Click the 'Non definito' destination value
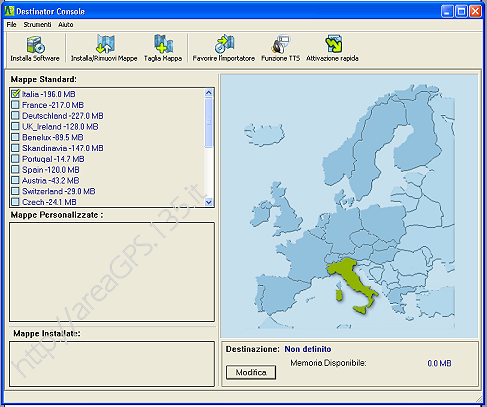The width and height of the screenshot is (487, 407). point(308,349)
